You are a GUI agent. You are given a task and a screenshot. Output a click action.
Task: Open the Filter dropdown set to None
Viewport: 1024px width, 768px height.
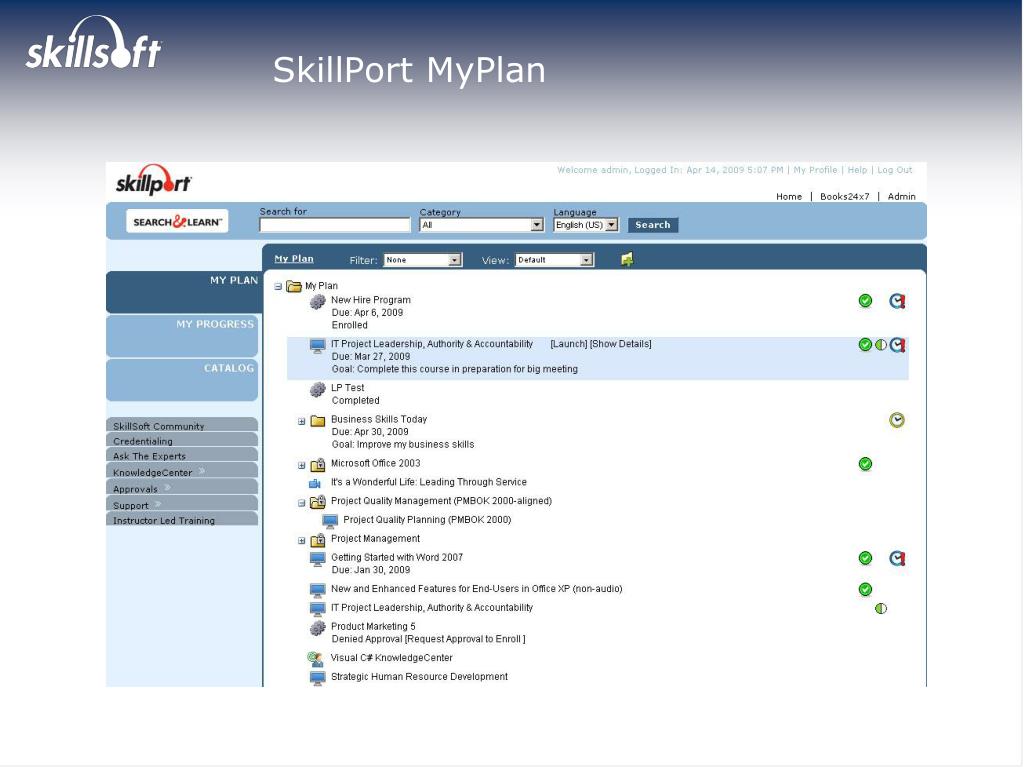423,260
